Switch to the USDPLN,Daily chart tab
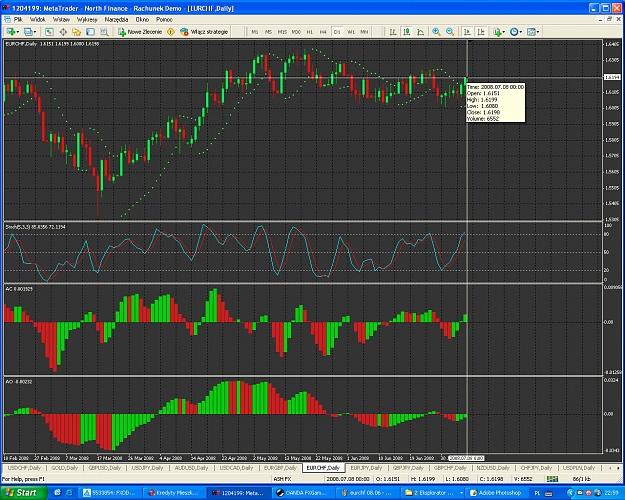This screenshot has width=625, height=500. click(578, 468)
